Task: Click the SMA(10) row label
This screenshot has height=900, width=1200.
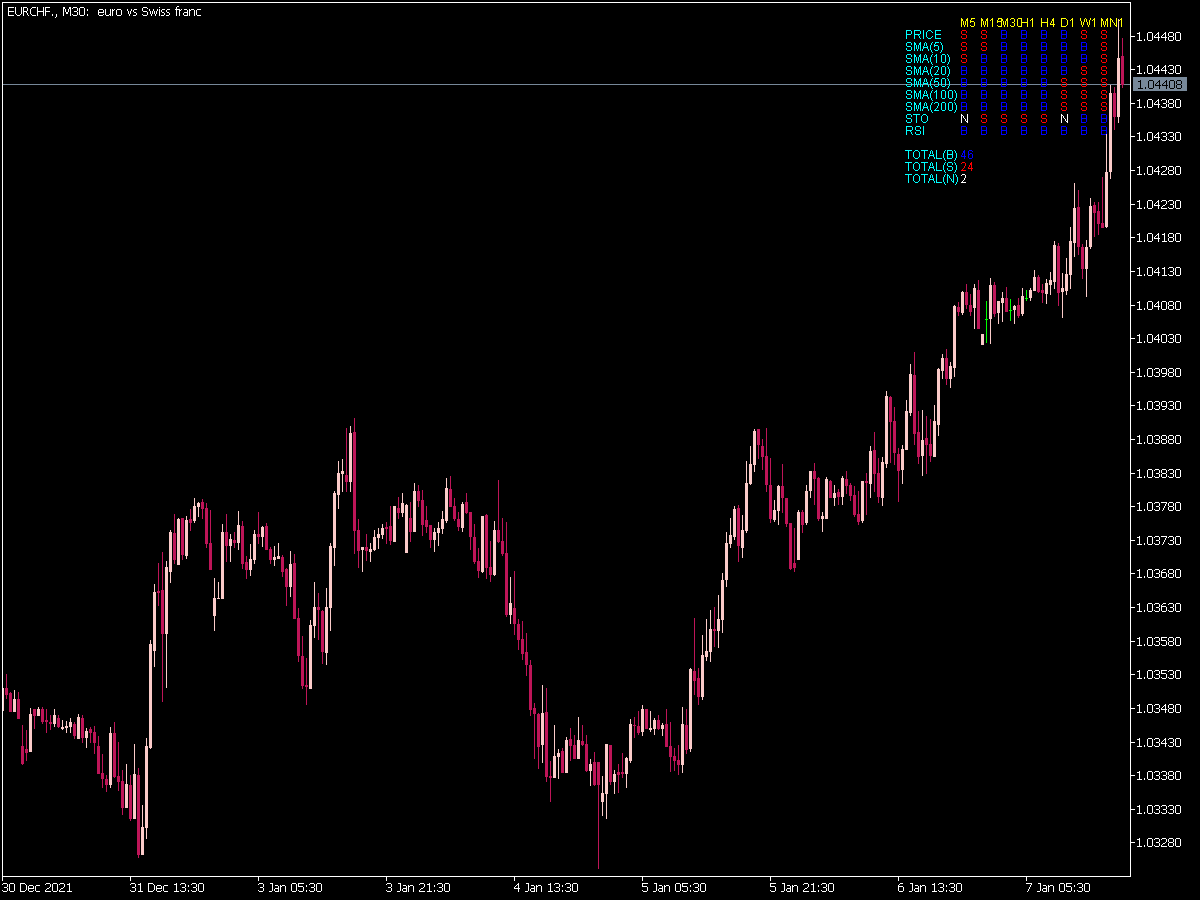Action: pos(928,59)
